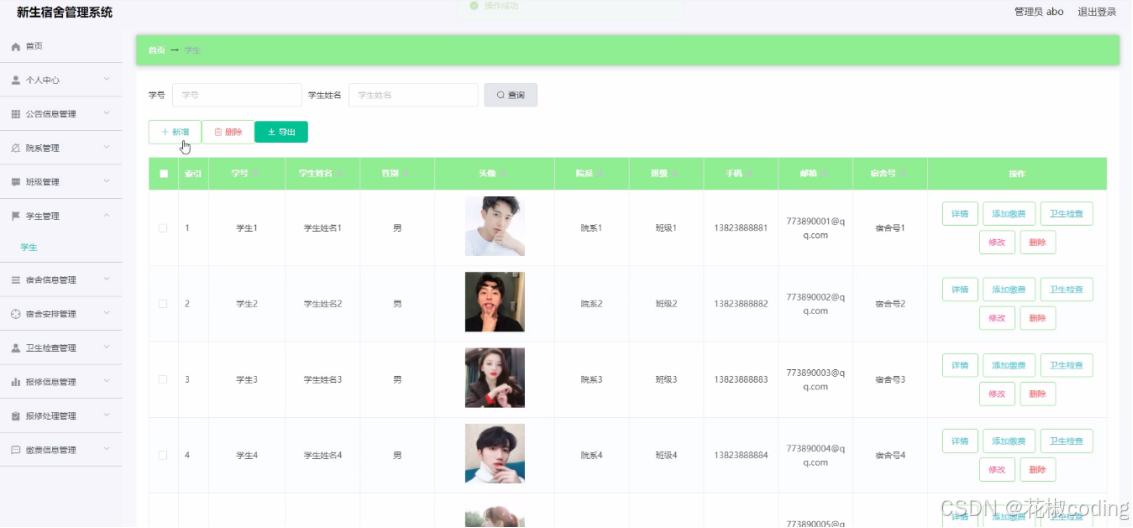Screen dimensions: 1133x528
Task: Sort the table by 性别 column arrows
Action: point(406,174)
